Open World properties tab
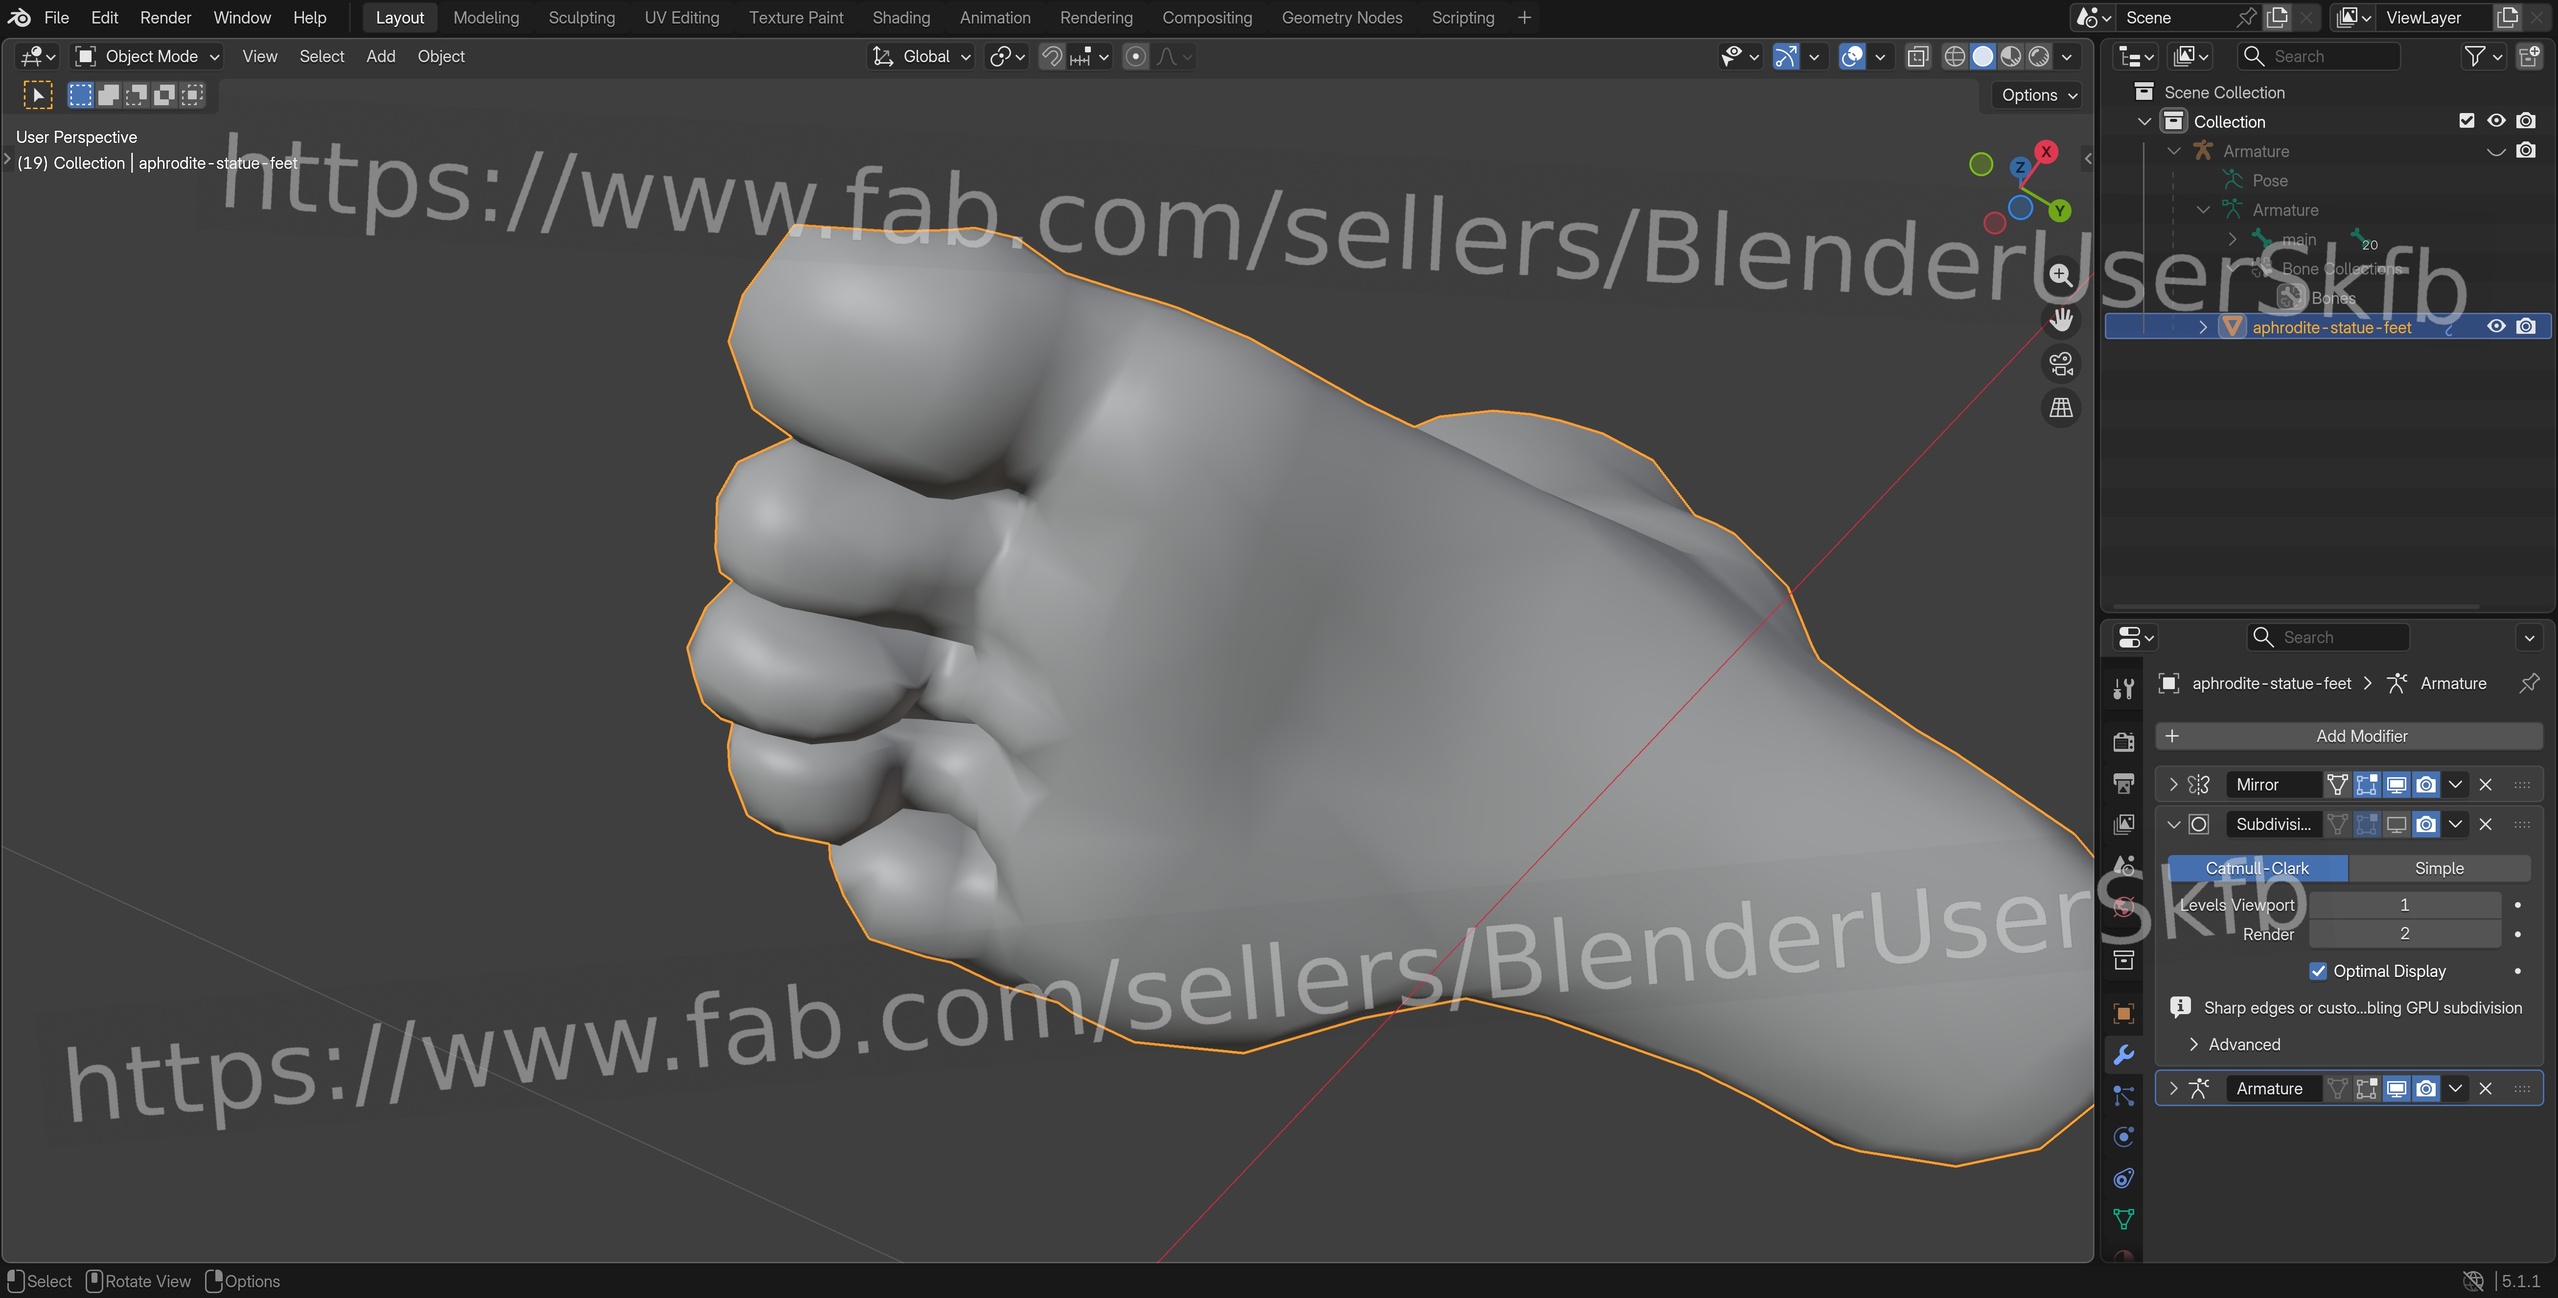 pyautogui.click(x=2123, y=906)
